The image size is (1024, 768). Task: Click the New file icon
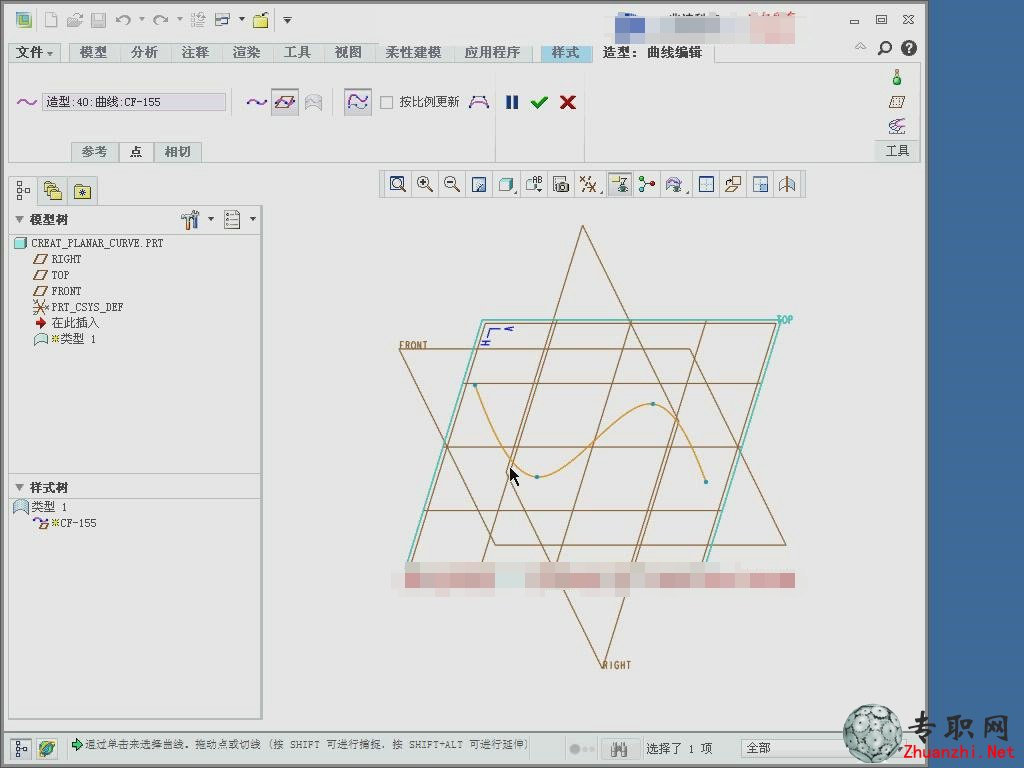coord(50,20)
